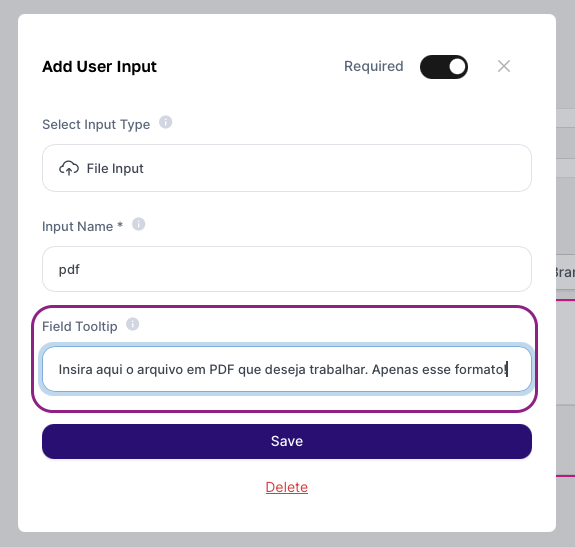Click info icon beside Field Tooltip
The width and height of the screenshot is (575, 547).
pyautogui.click(x=132, y=324)
